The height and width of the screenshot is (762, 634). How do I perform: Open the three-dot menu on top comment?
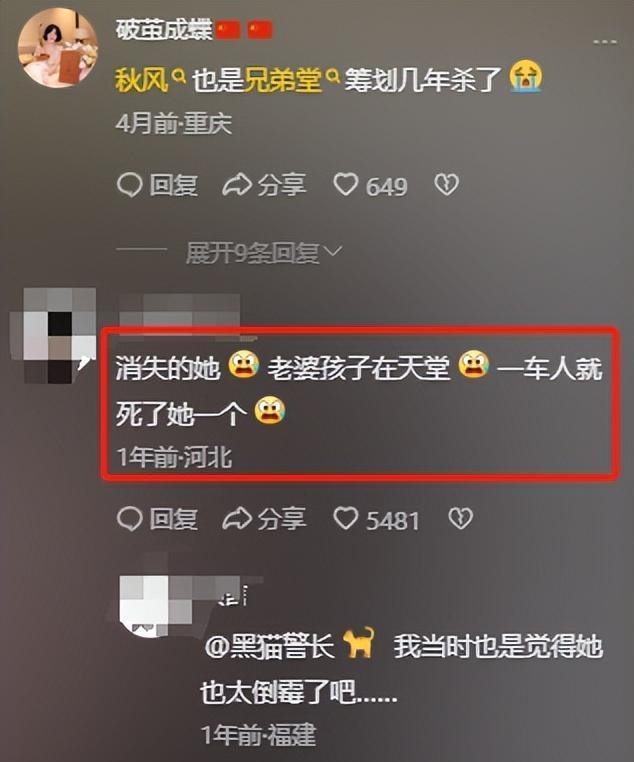[x=605, y=42]
